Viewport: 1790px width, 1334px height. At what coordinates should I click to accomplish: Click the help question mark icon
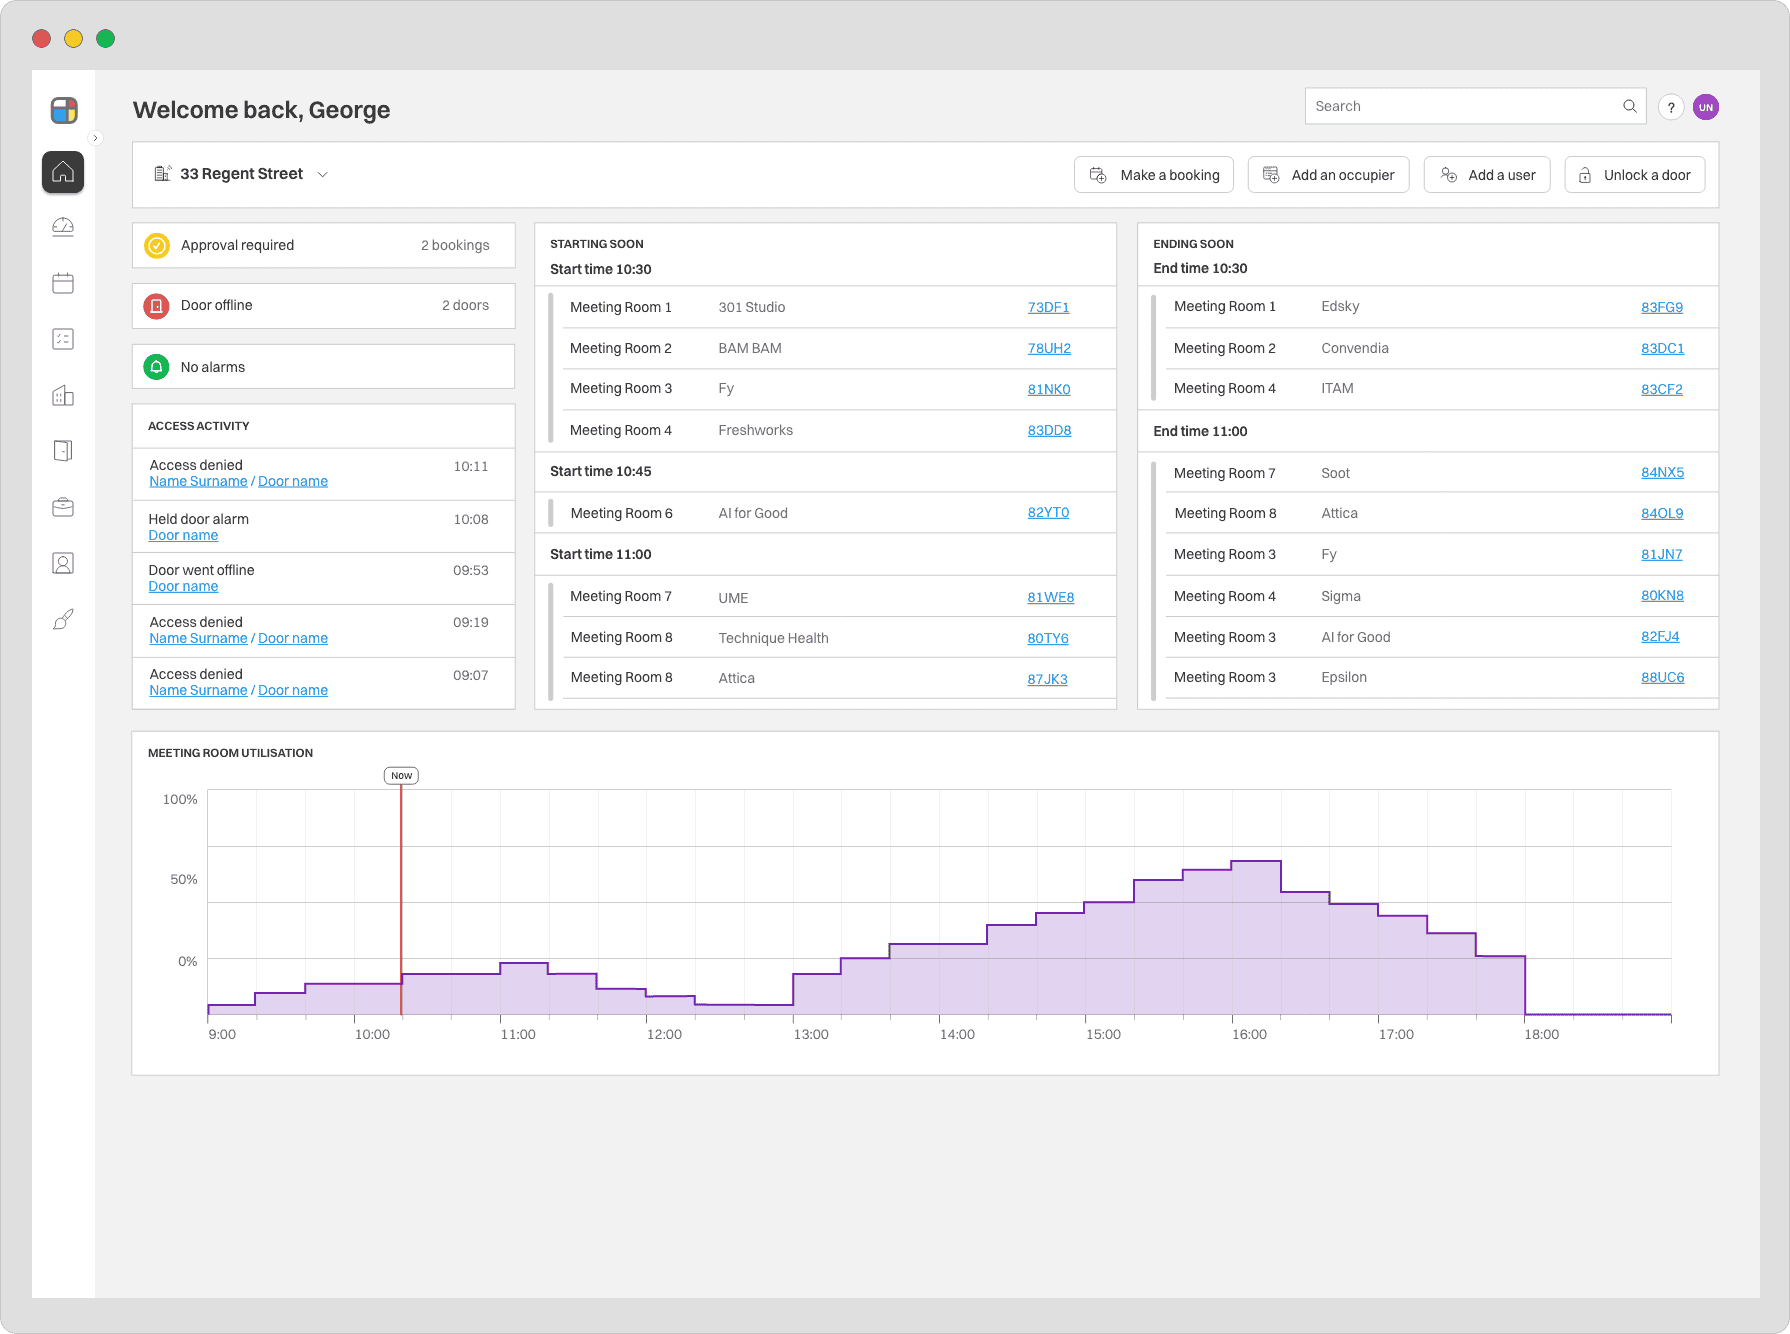[x=1671, y=107]
